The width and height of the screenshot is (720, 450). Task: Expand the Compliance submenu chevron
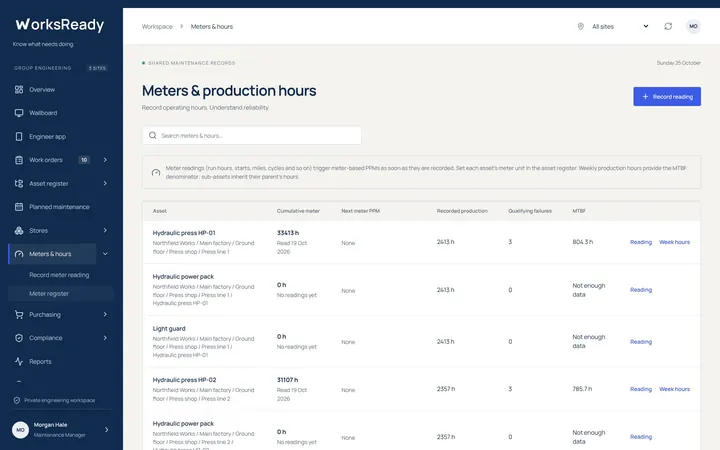coord(105,338)
